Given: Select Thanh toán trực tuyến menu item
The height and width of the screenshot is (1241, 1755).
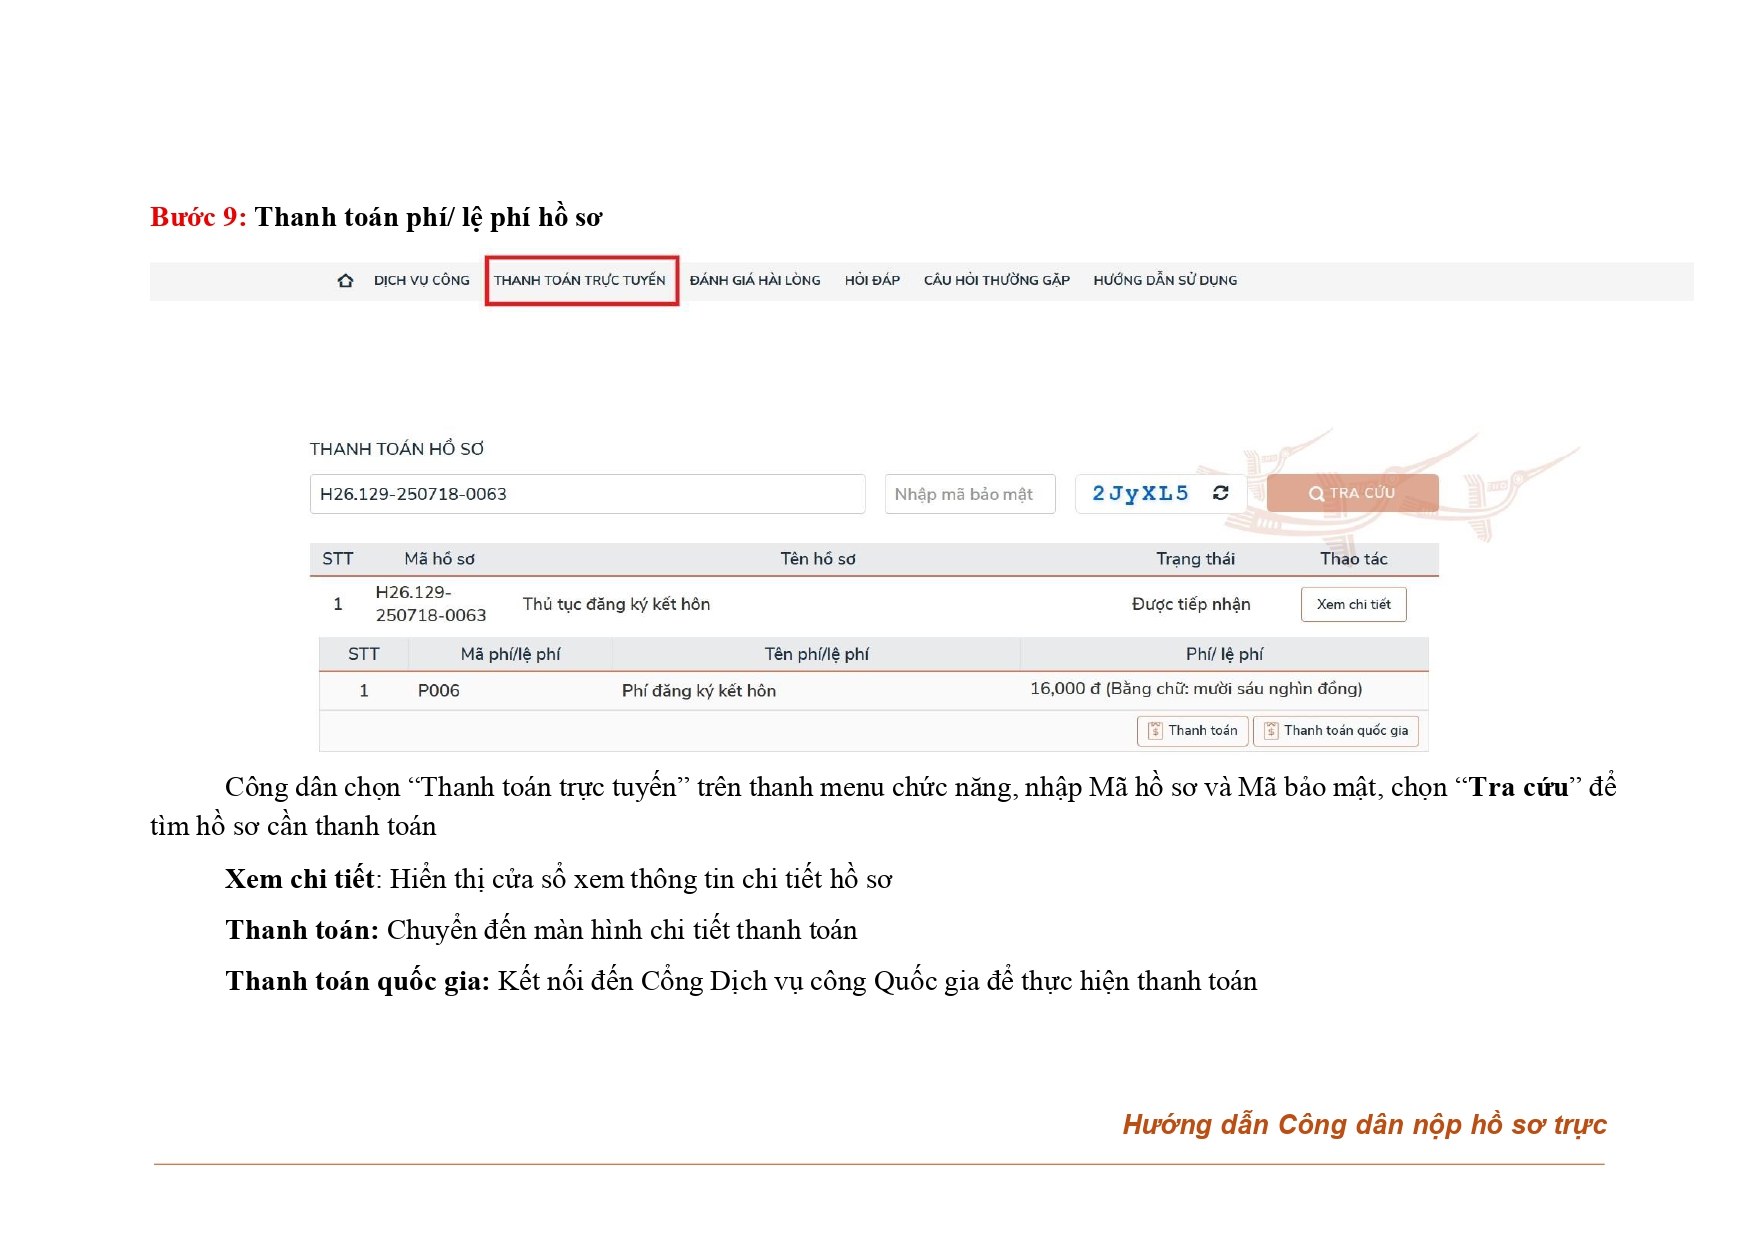Looking at the screenshot, I should pos(580,281).
